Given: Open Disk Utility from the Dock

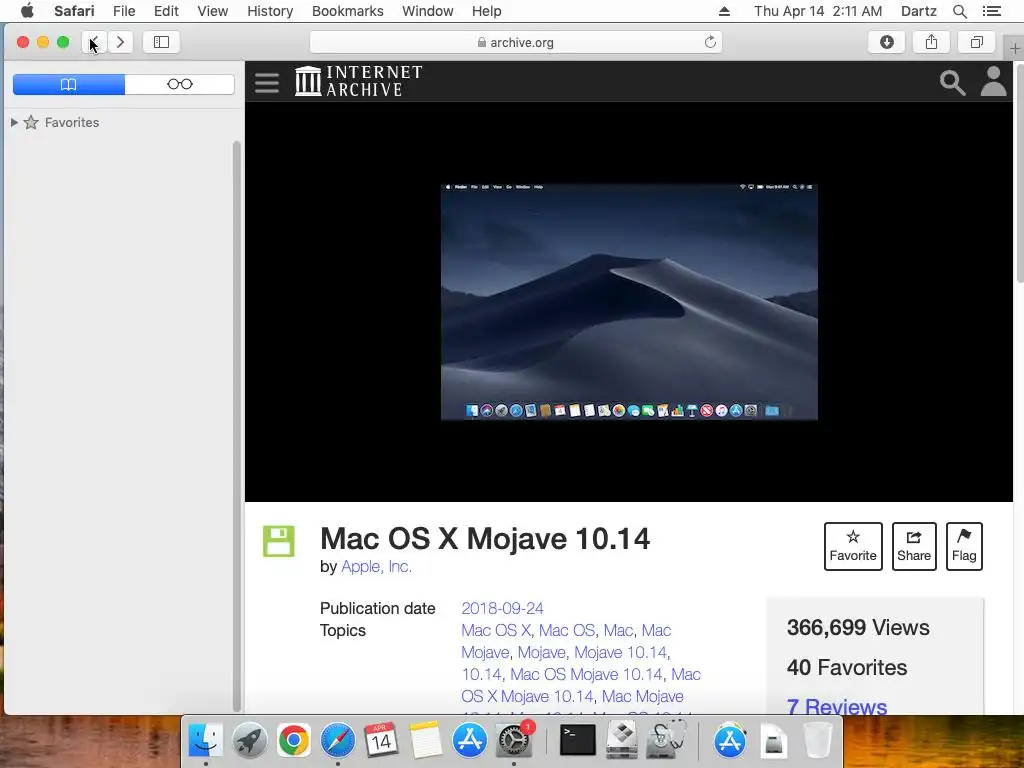Looking at the screenshot, I should [666, 741].
